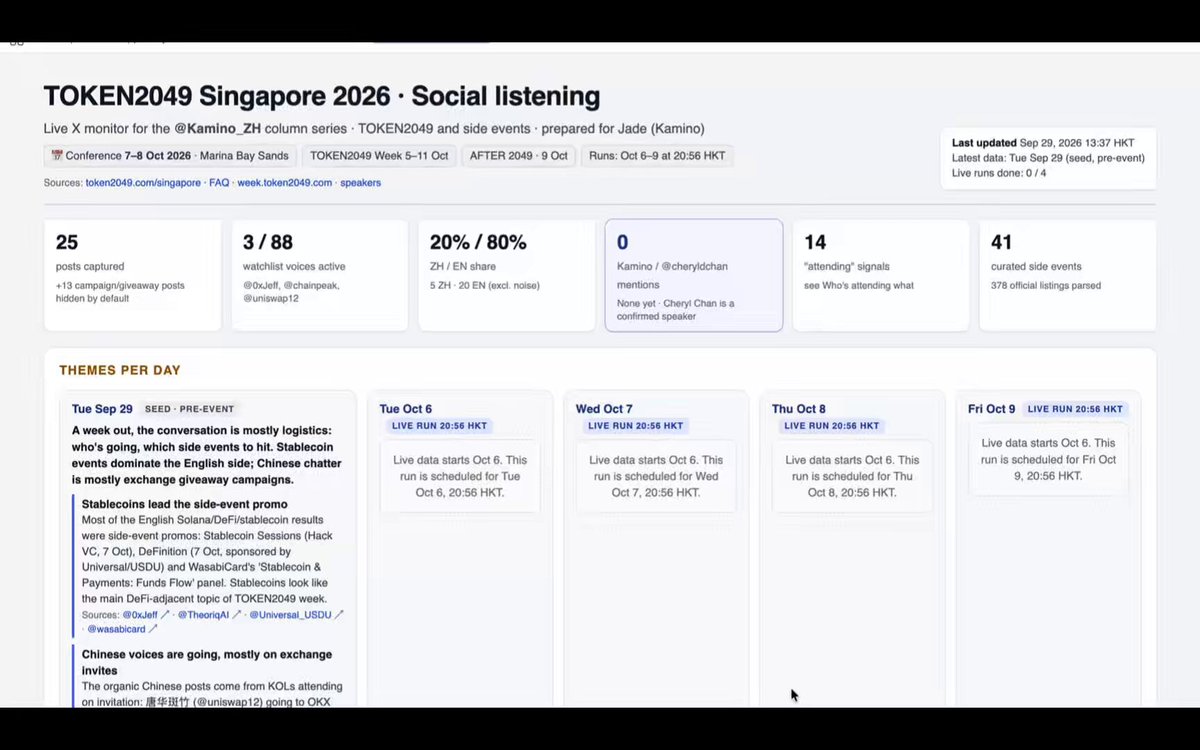Open the FAQ source link
This screenshot has height=750, width=1200.
[219, 183]
